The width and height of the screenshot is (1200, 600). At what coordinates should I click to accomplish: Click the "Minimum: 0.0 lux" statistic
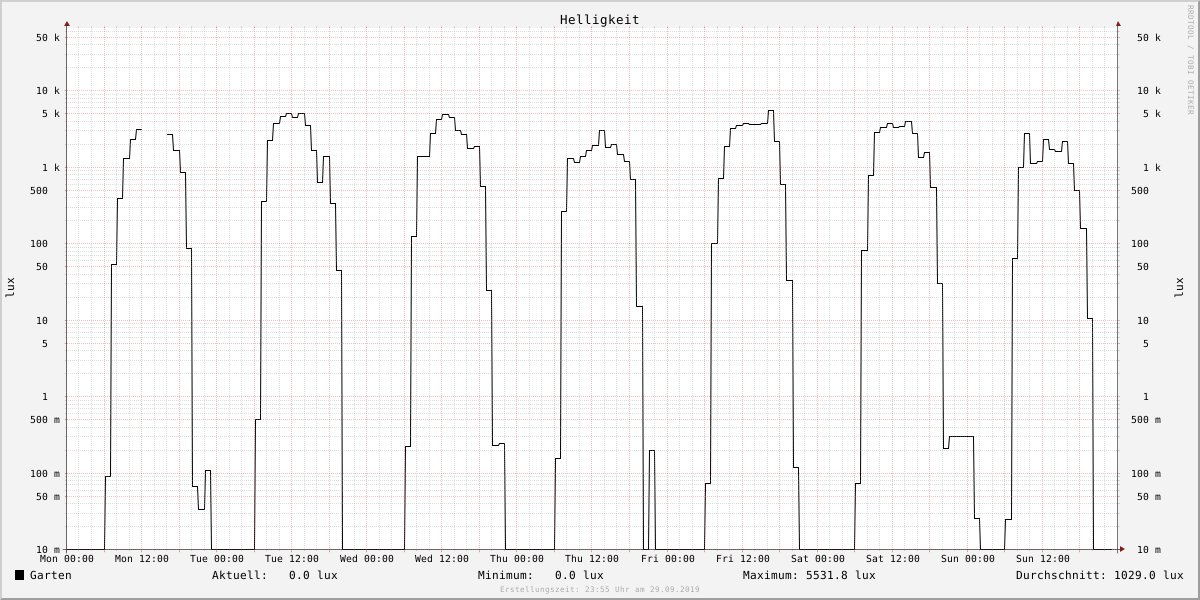(x=541, y=575)
